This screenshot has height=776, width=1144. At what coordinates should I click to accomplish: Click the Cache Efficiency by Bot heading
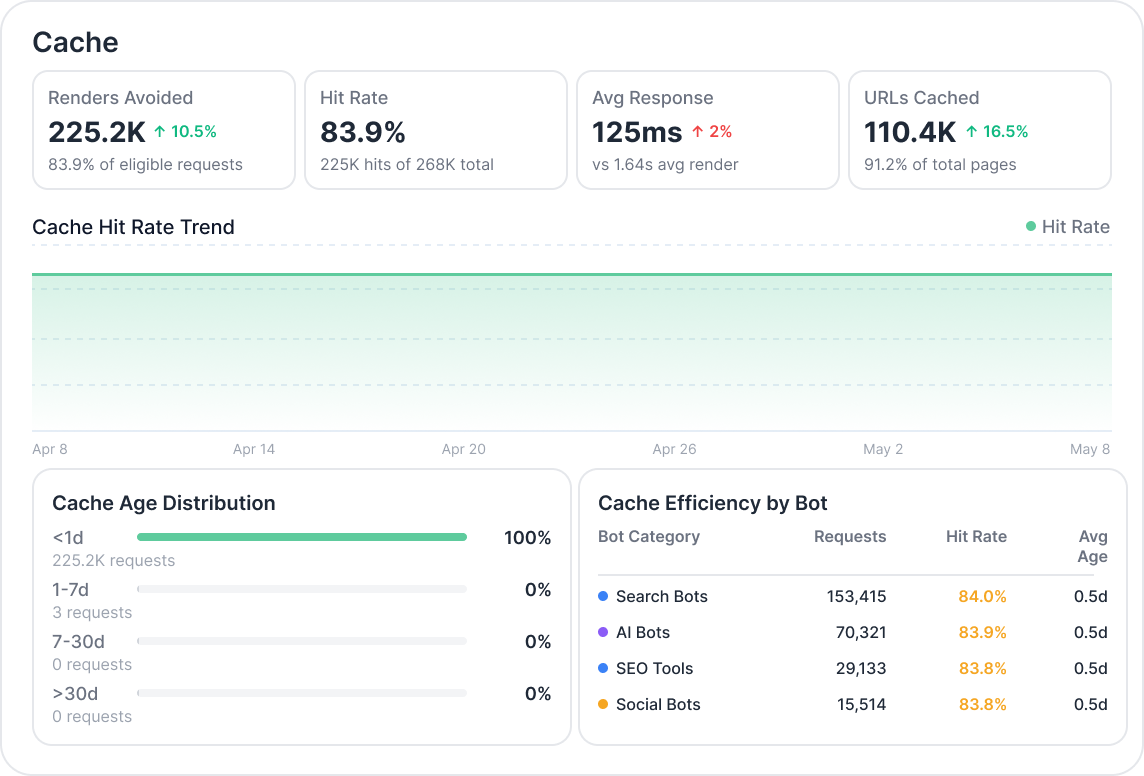pos(712,503)
